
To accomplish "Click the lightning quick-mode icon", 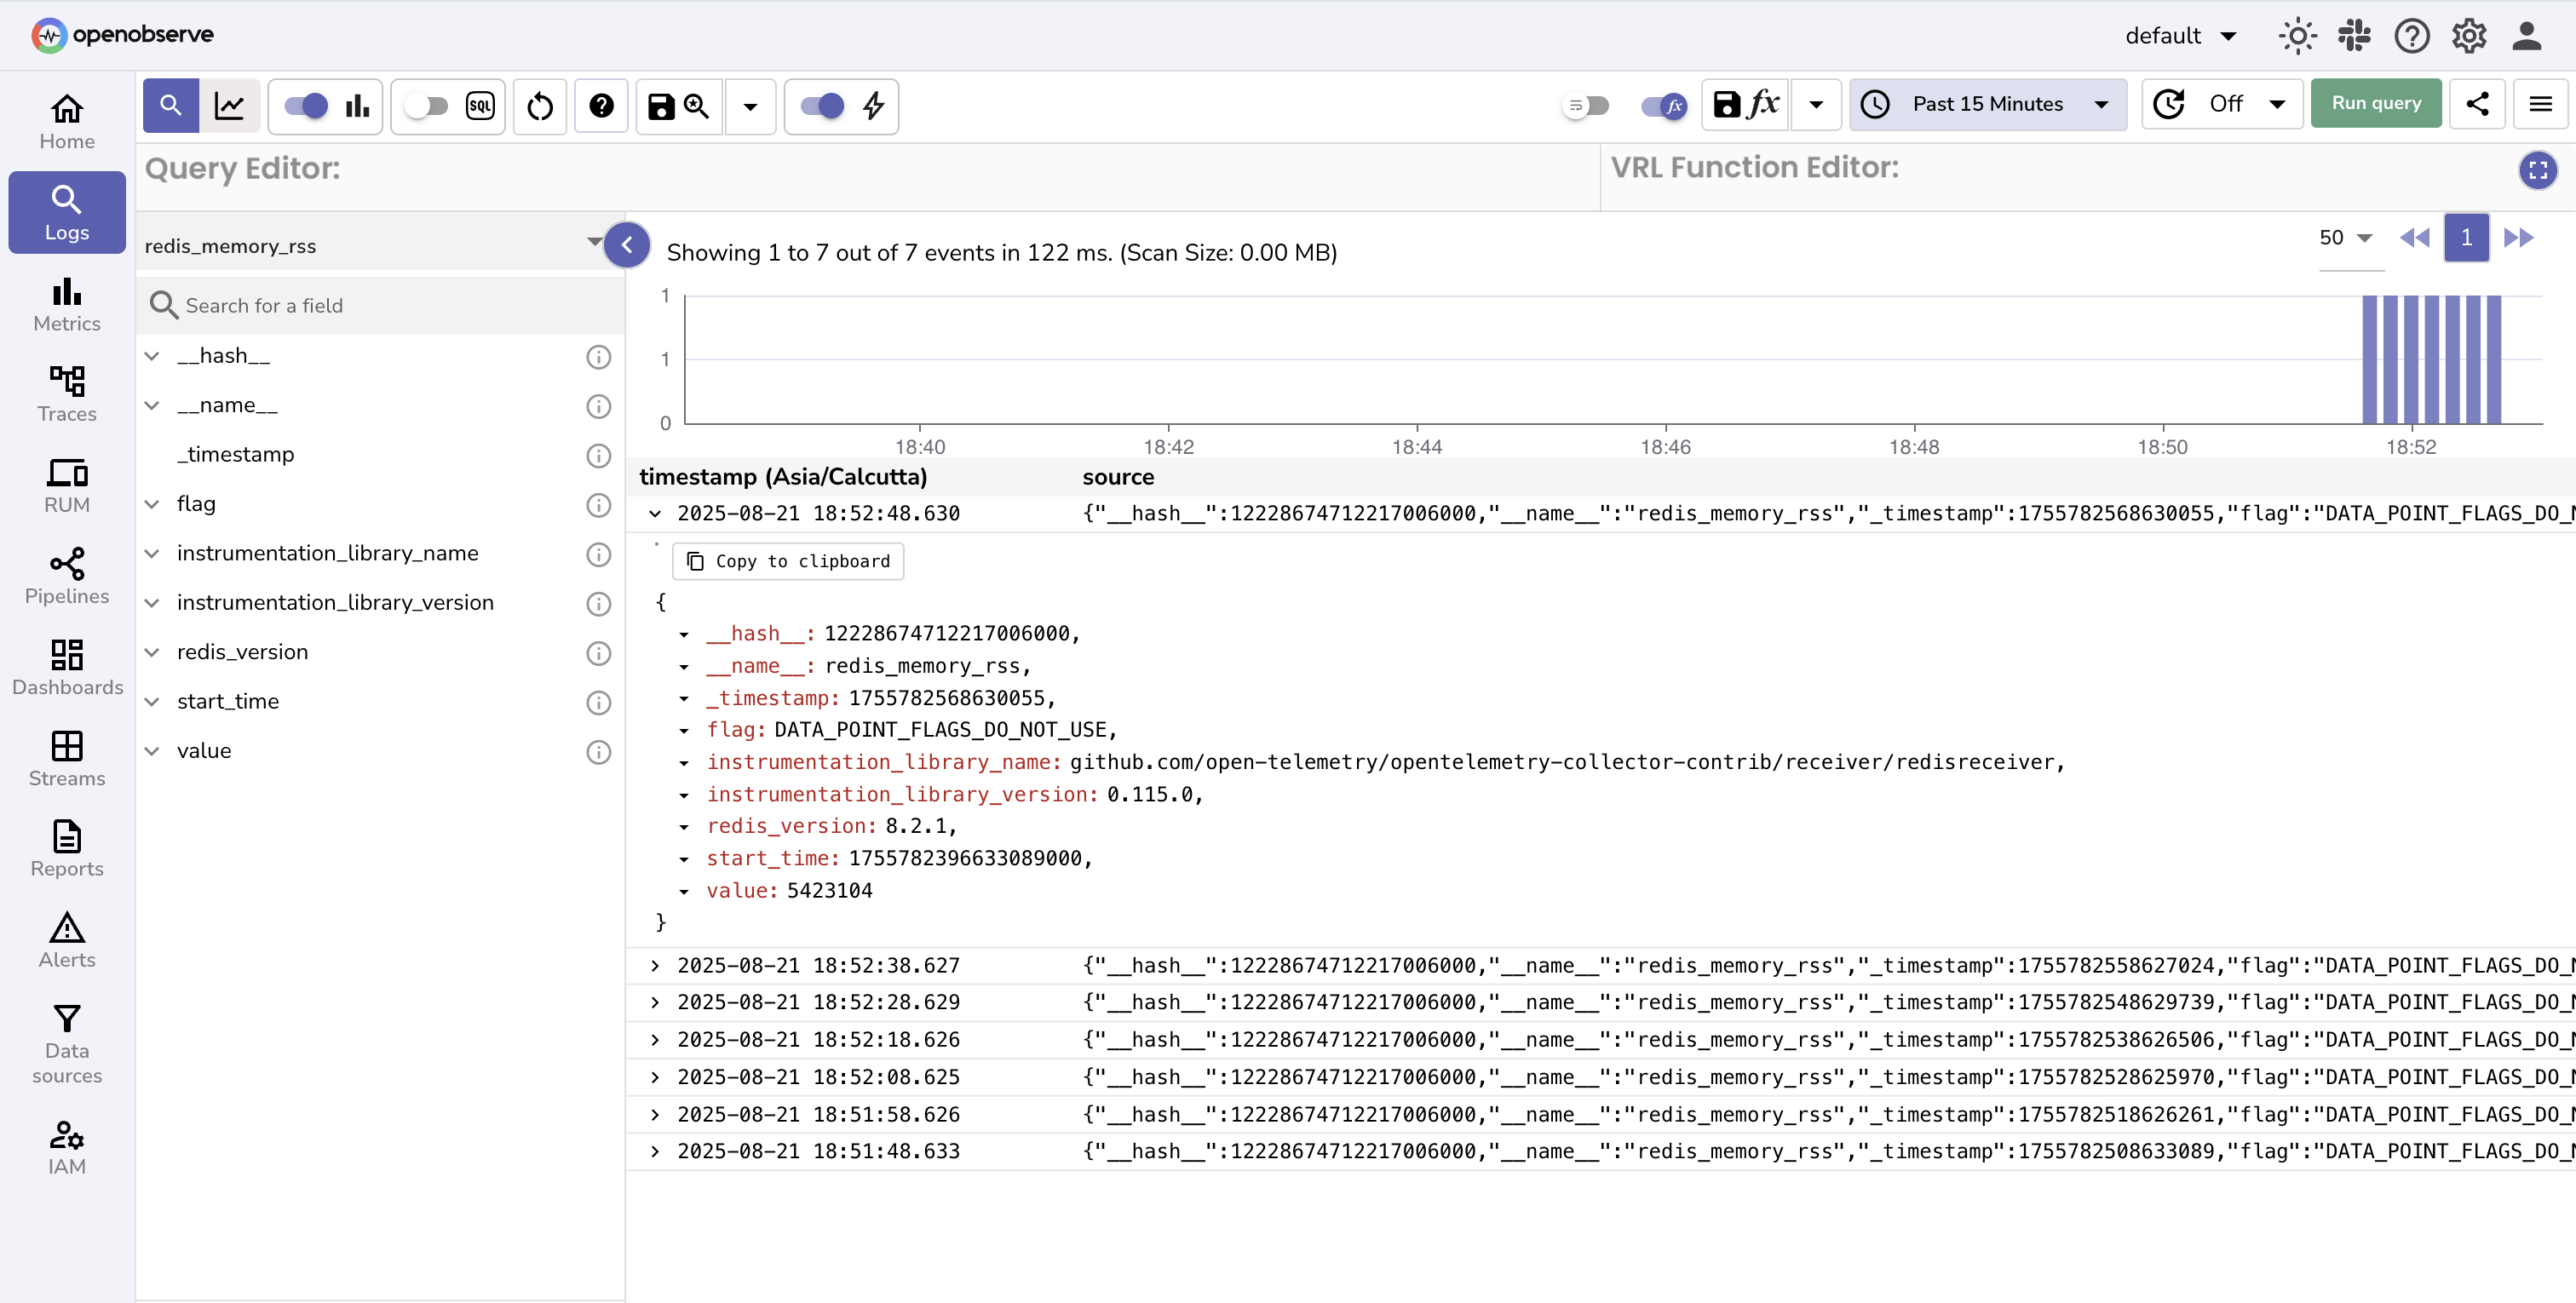I will (x=872, y=106).
